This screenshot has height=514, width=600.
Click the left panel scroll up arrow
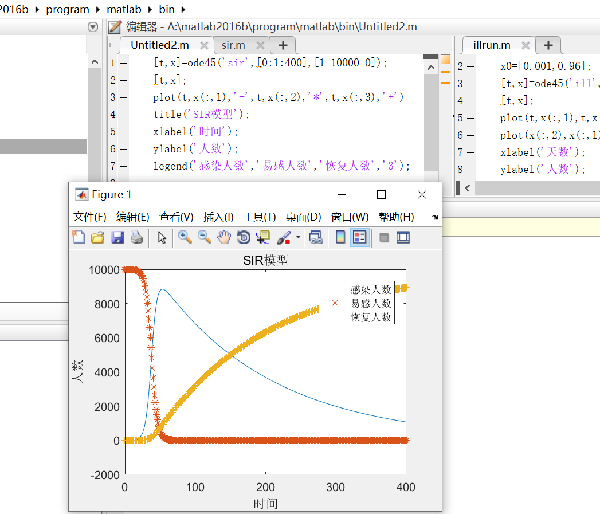click(95, 62)
